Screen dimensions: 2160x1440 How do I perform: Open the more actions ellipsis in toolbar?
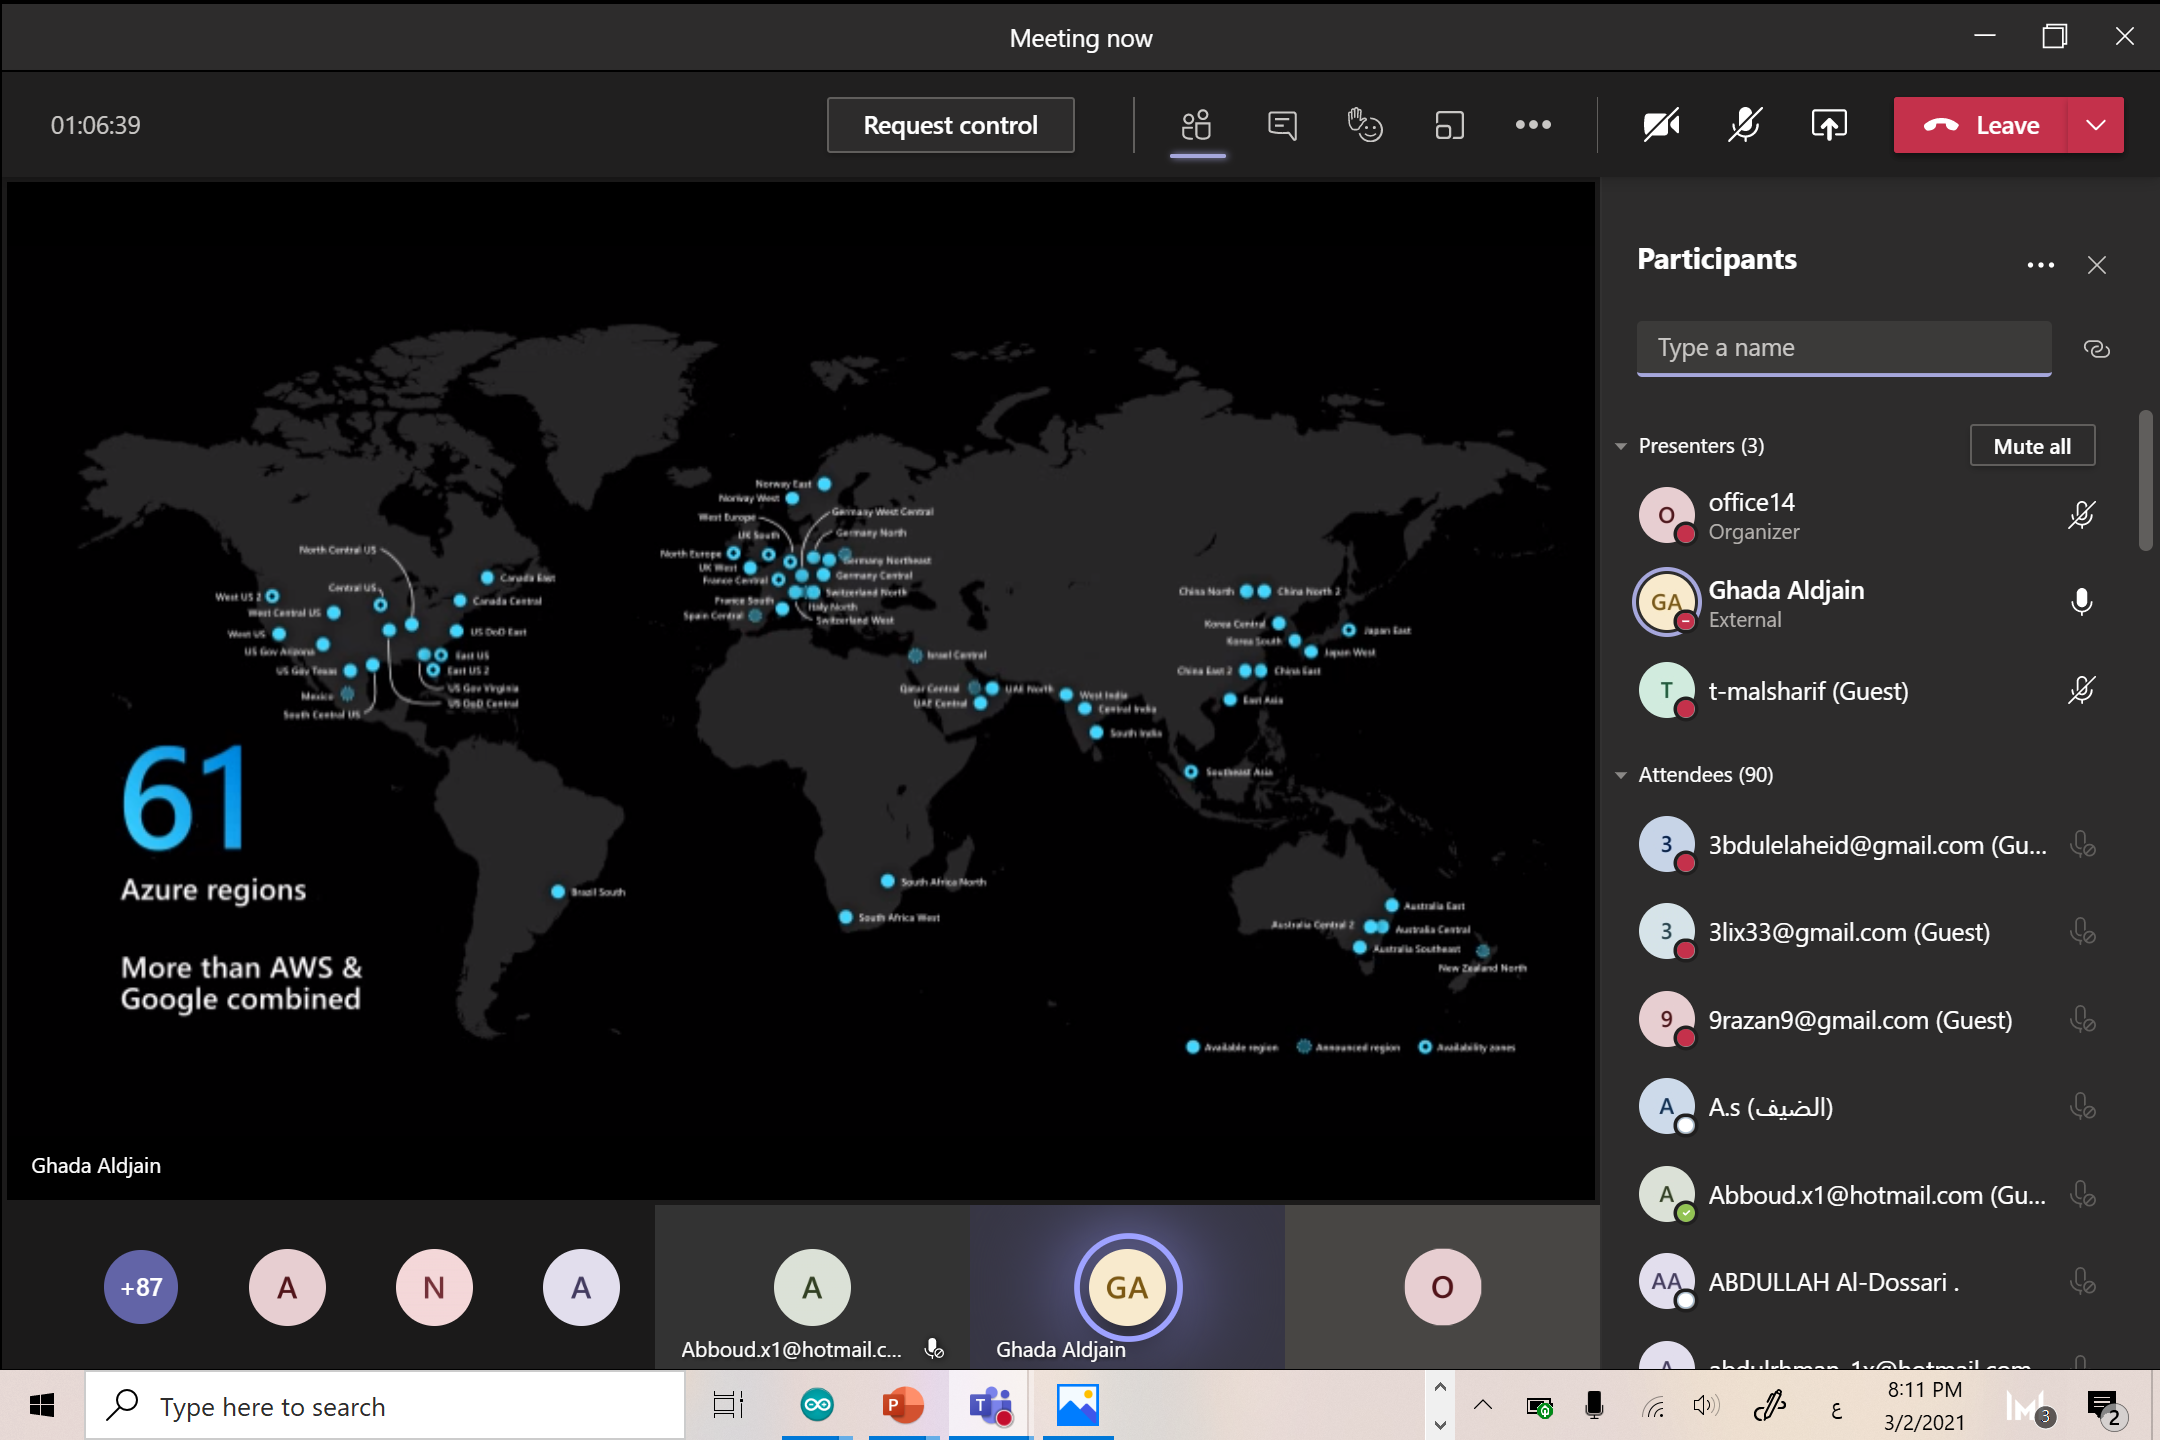(x=1533, y=125)
